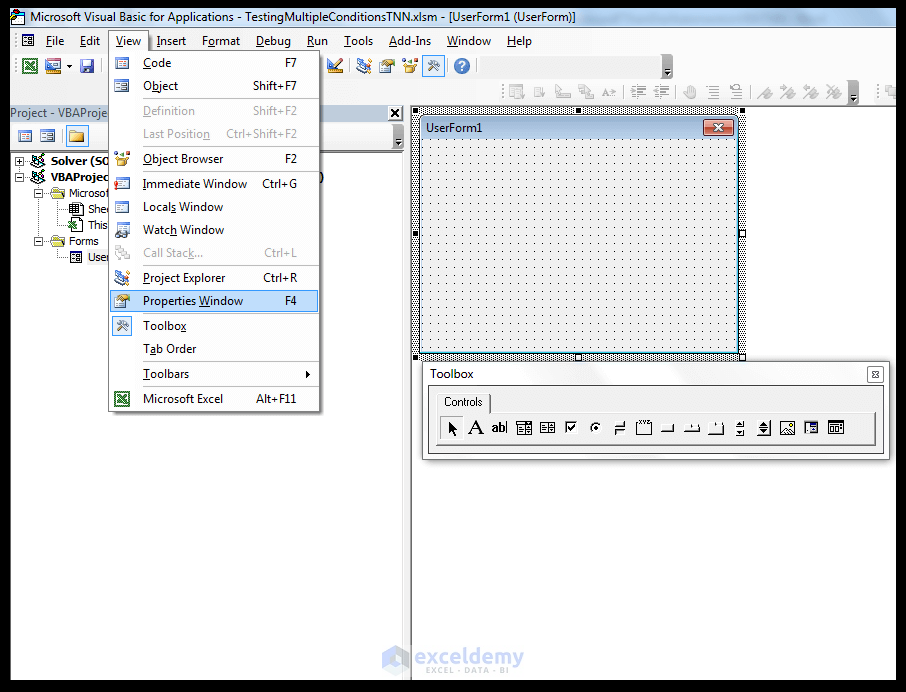The image size is (906, 692).
Task: Choose Object Browser menu entry
Action: (214, 159)
